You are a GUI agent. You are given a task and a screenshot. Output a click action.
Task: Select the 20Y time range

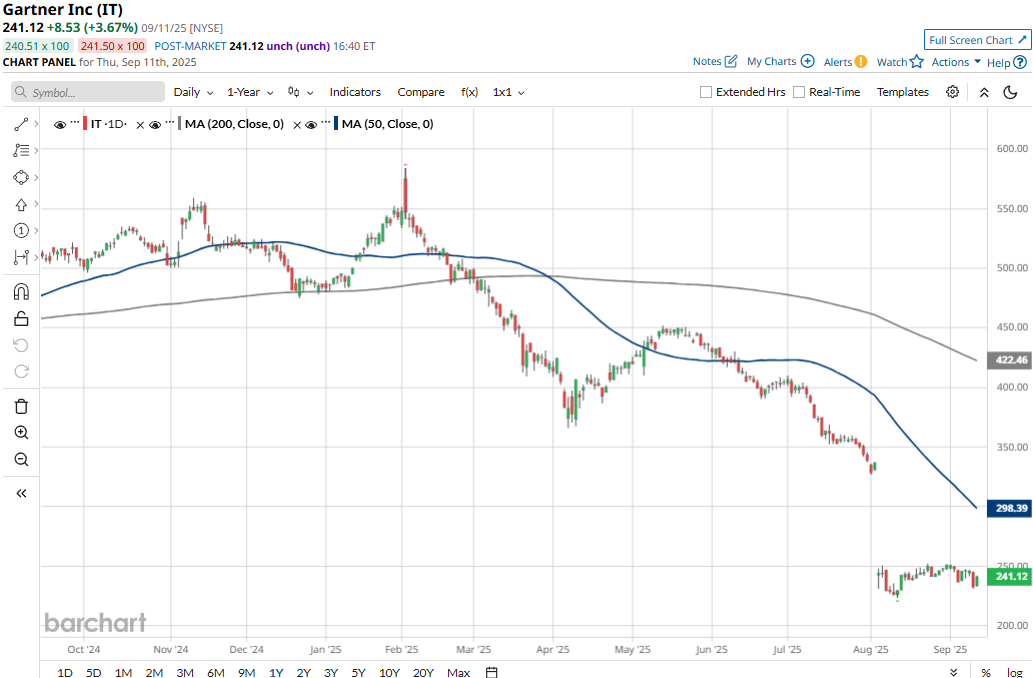(423, 672)
